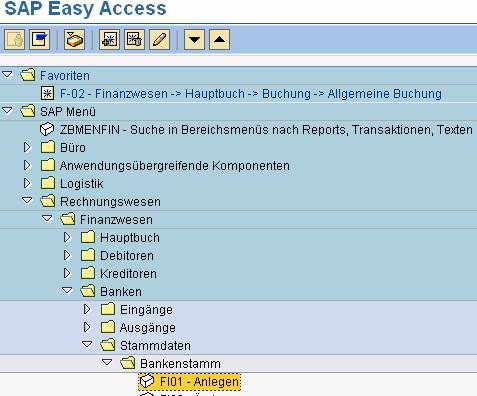Select the F-02 Allgemeine Buchung favorite
Image resolution: width=477 pixels, height=396 pixels.
[251, 94]
